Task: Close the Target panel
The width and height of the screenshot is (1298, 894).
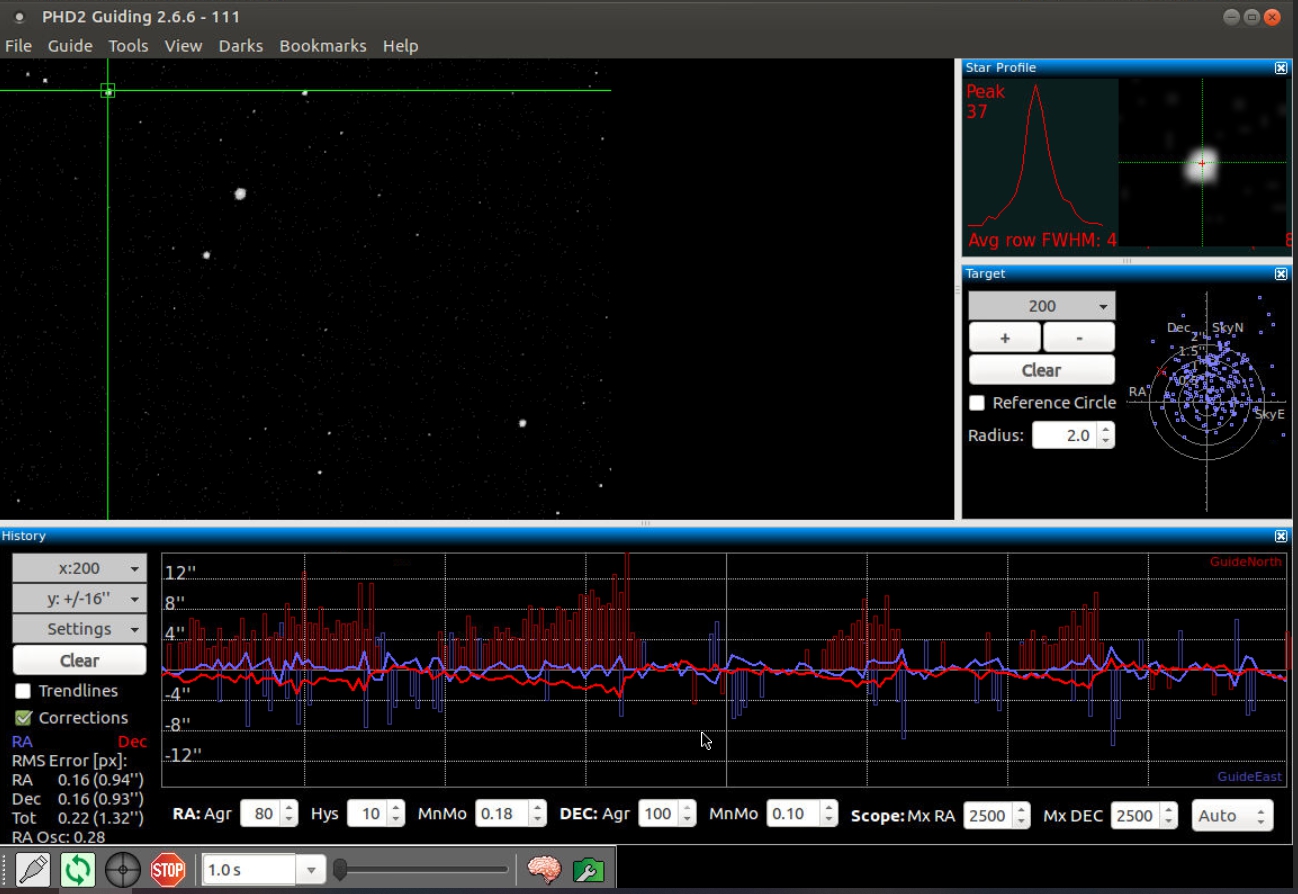Action: pyautogui.click(x=1281, y=274)
